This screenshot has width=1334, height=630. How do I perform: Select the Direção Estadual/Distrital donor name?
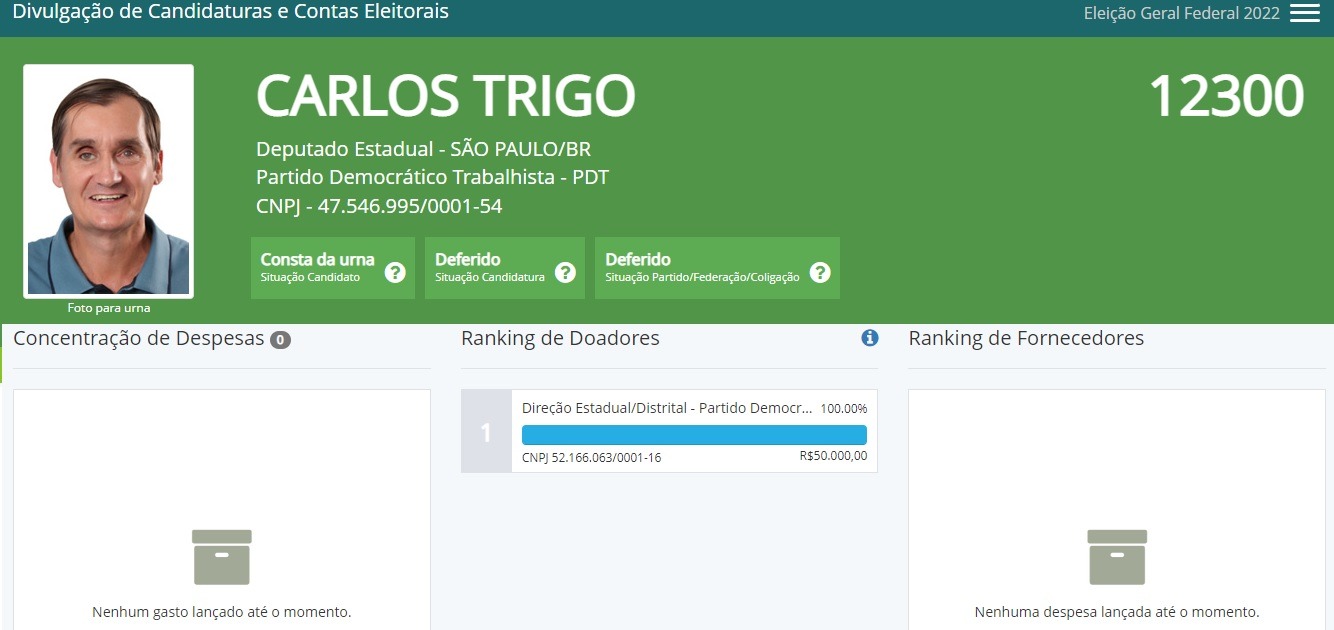tap(666, 408)
